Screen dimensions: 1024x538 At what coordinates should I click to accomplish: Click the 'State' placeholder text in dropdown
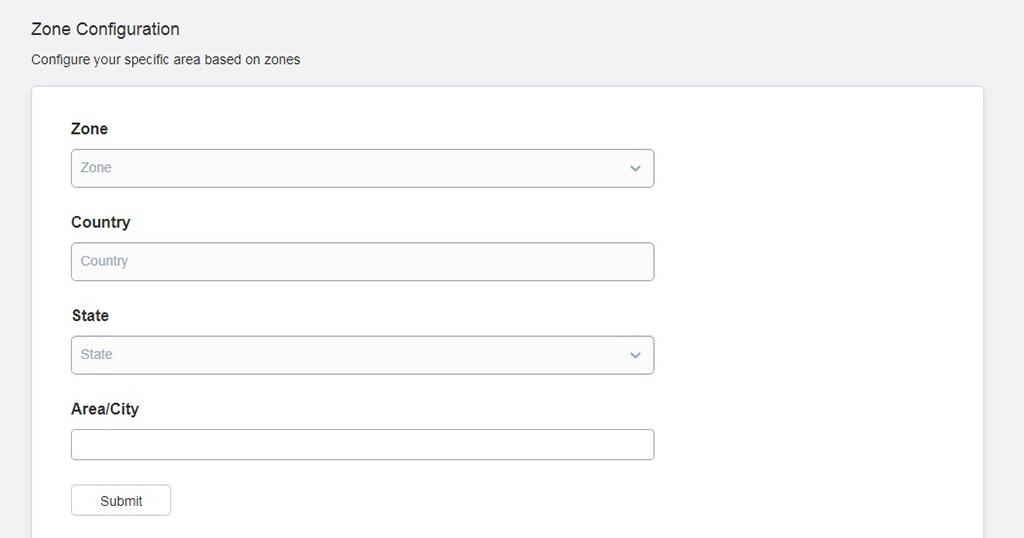97,355
